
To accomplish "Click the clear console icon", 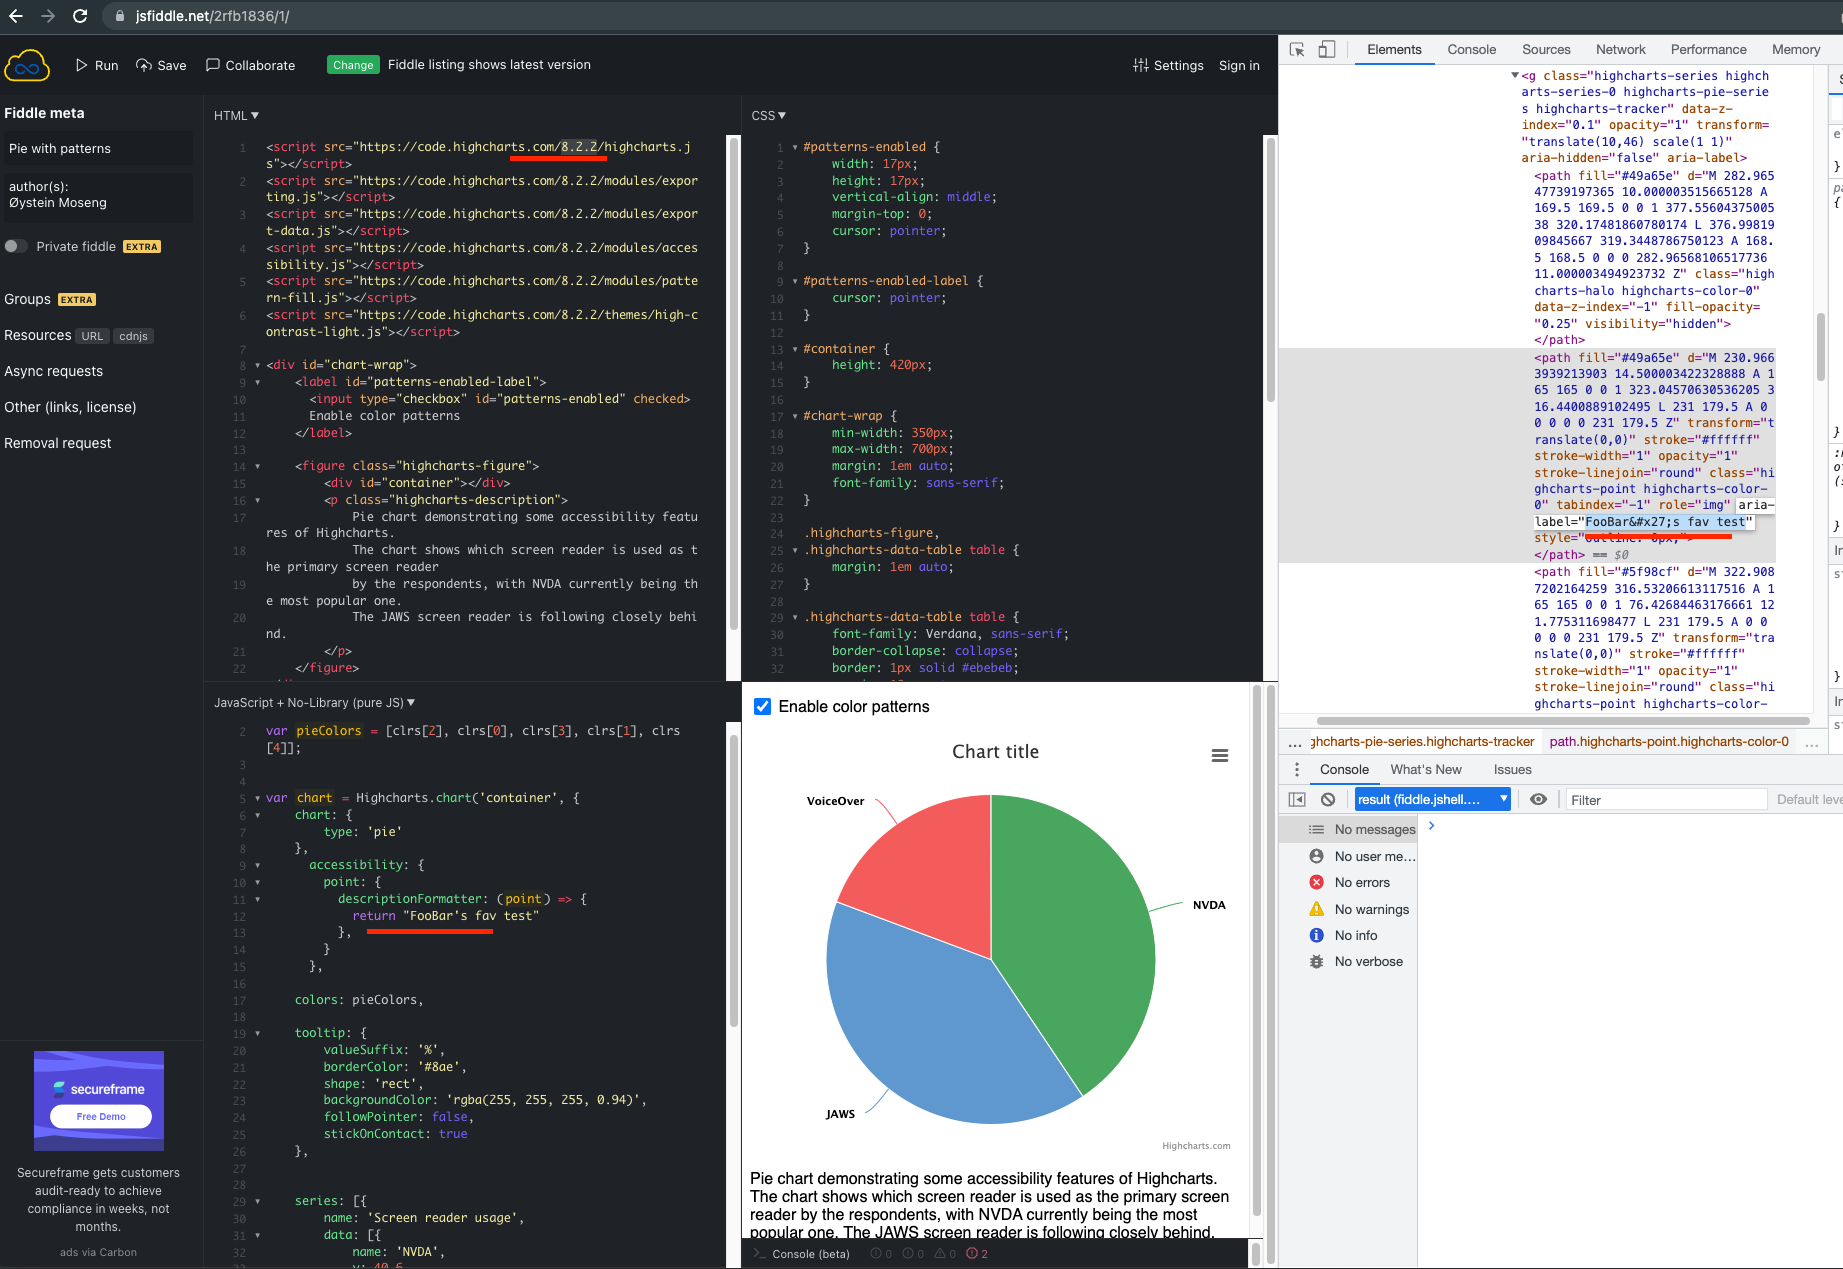I will click(x=1327, y=799).
